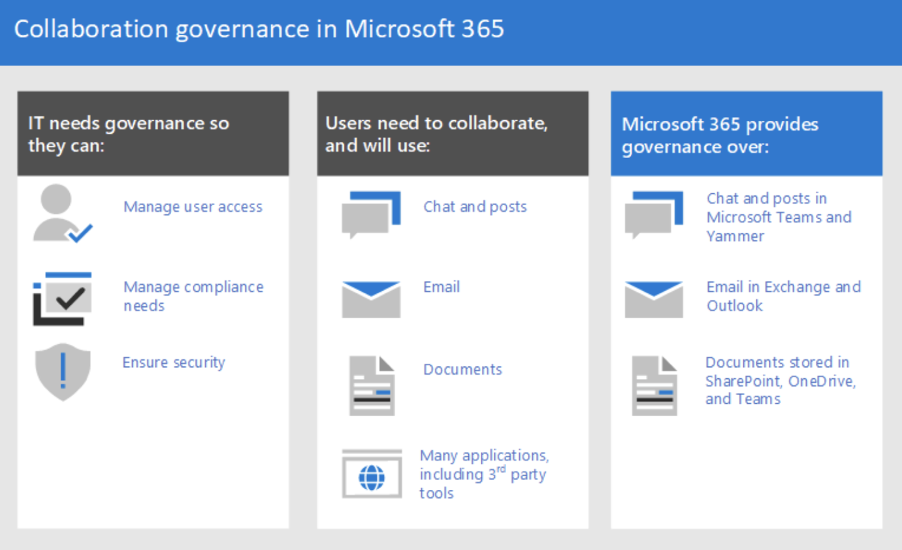
Task: Click chat icon next to Teams and Yammer
Action: [654, 215]
